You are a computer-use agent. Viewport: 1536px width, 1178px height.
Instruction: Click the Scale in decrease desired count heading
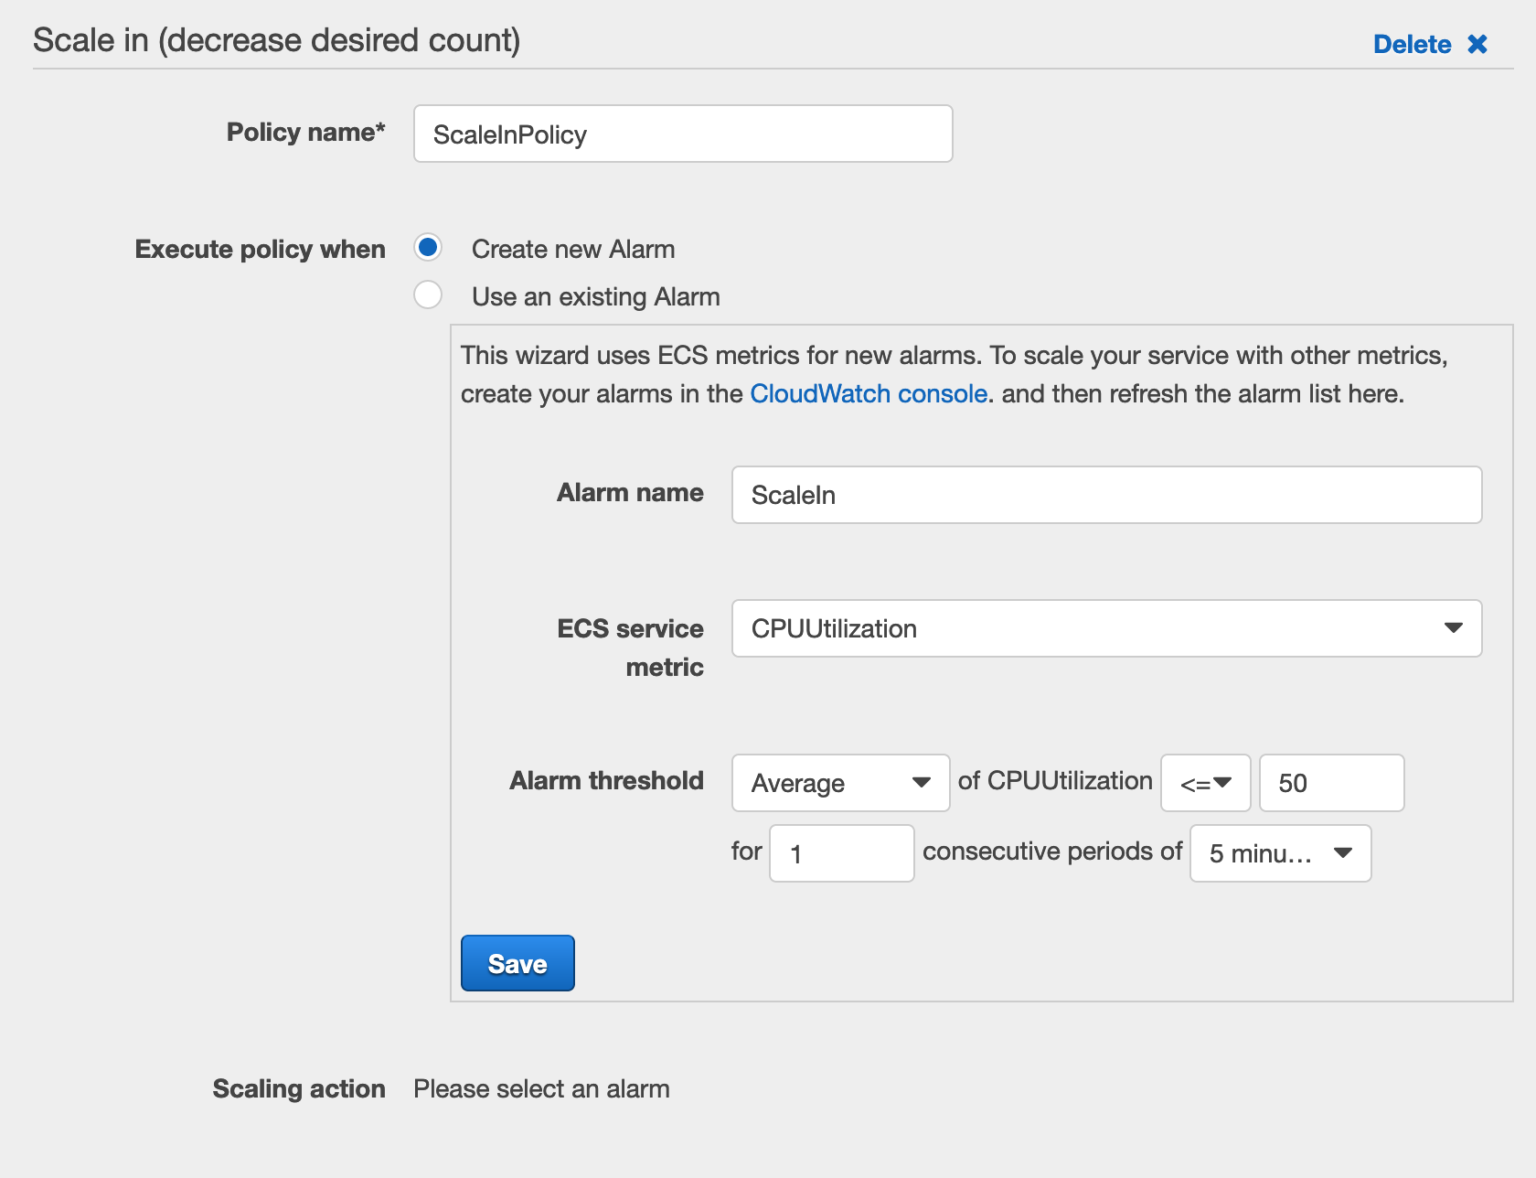276,40
